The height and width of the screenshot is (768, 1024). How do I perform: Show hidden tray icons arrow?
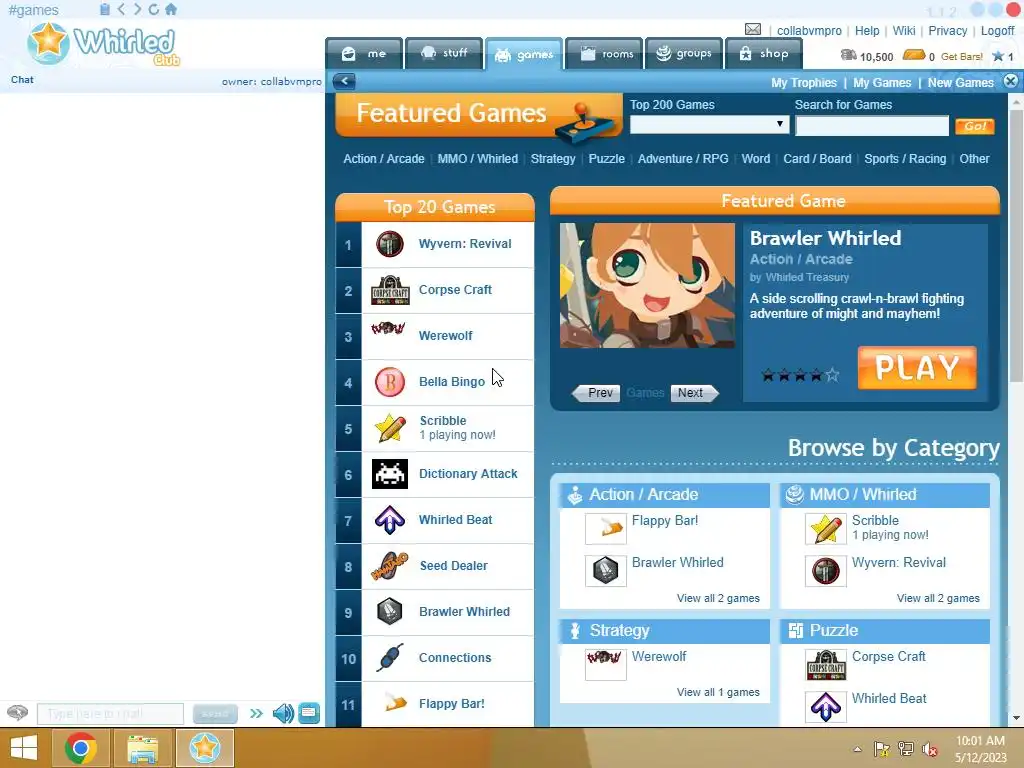click(x=857, y=749)
